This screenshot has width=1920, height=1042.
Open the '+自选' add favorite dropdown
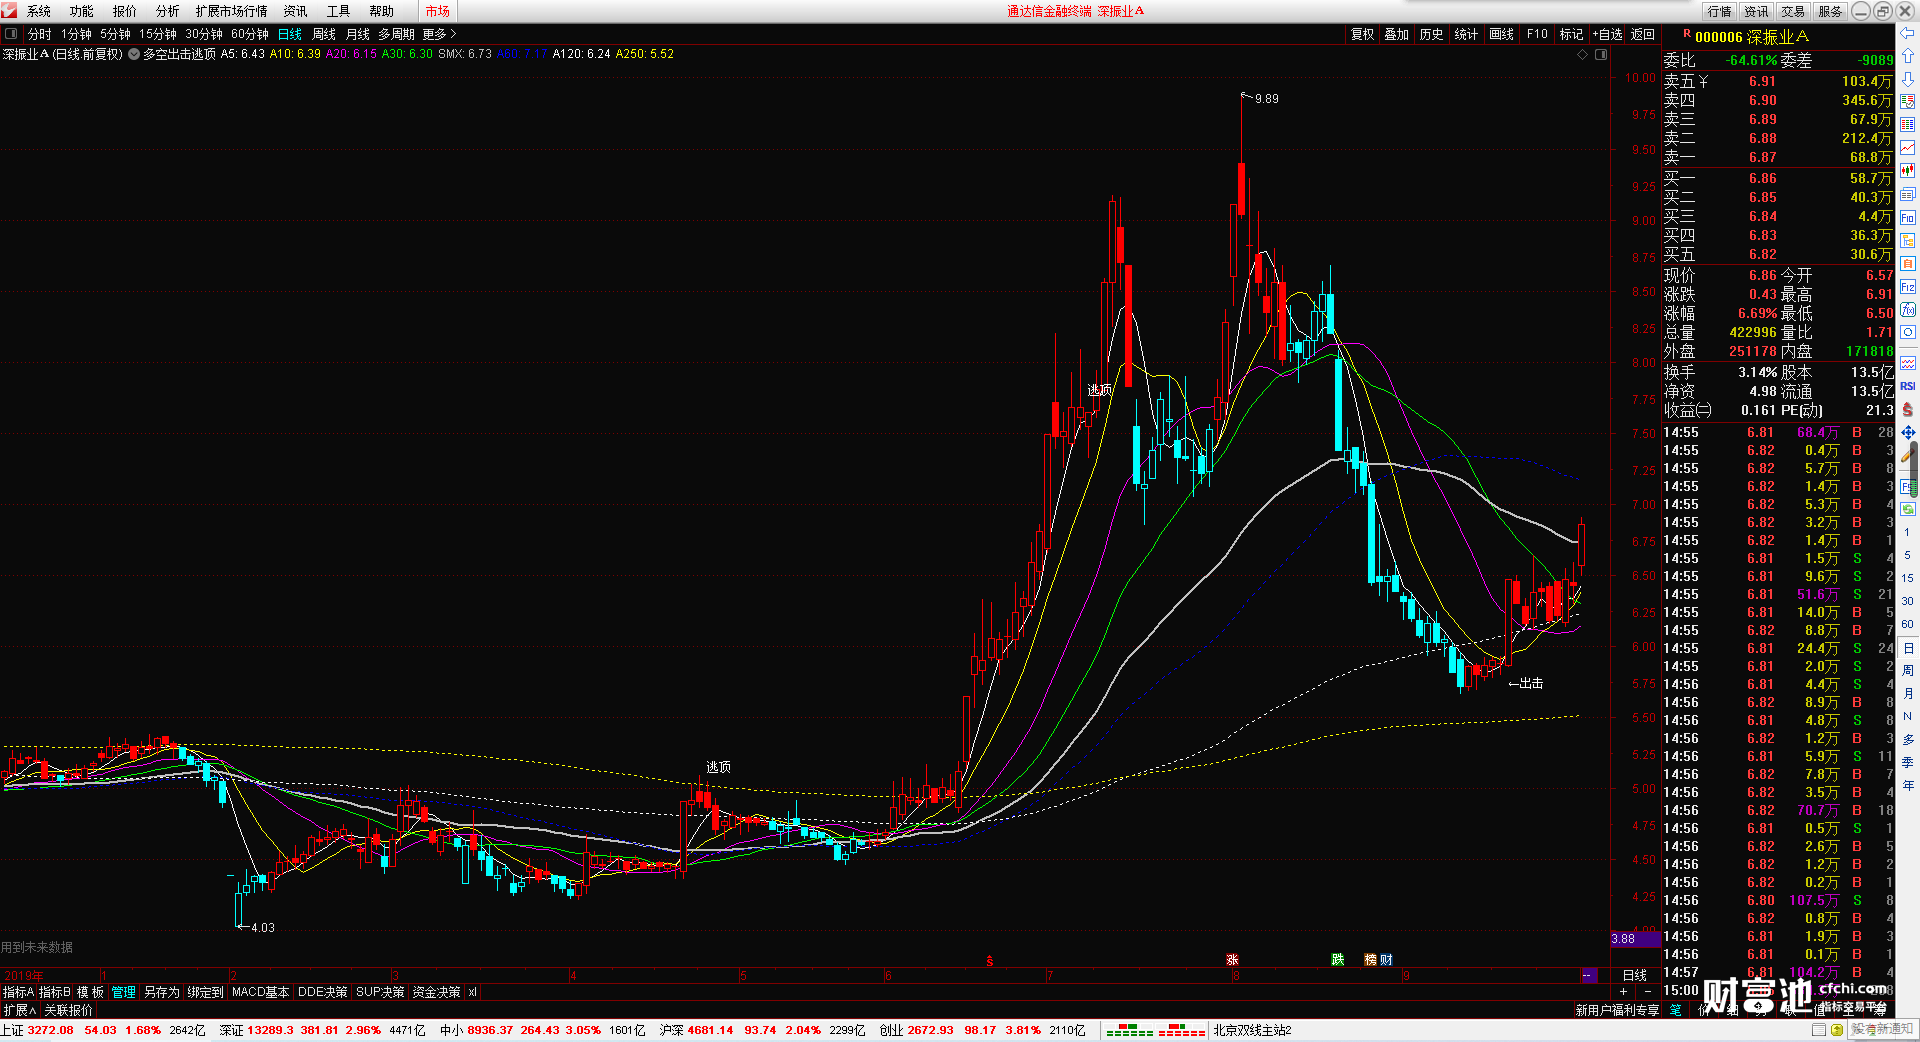(x=1608, y=34)
